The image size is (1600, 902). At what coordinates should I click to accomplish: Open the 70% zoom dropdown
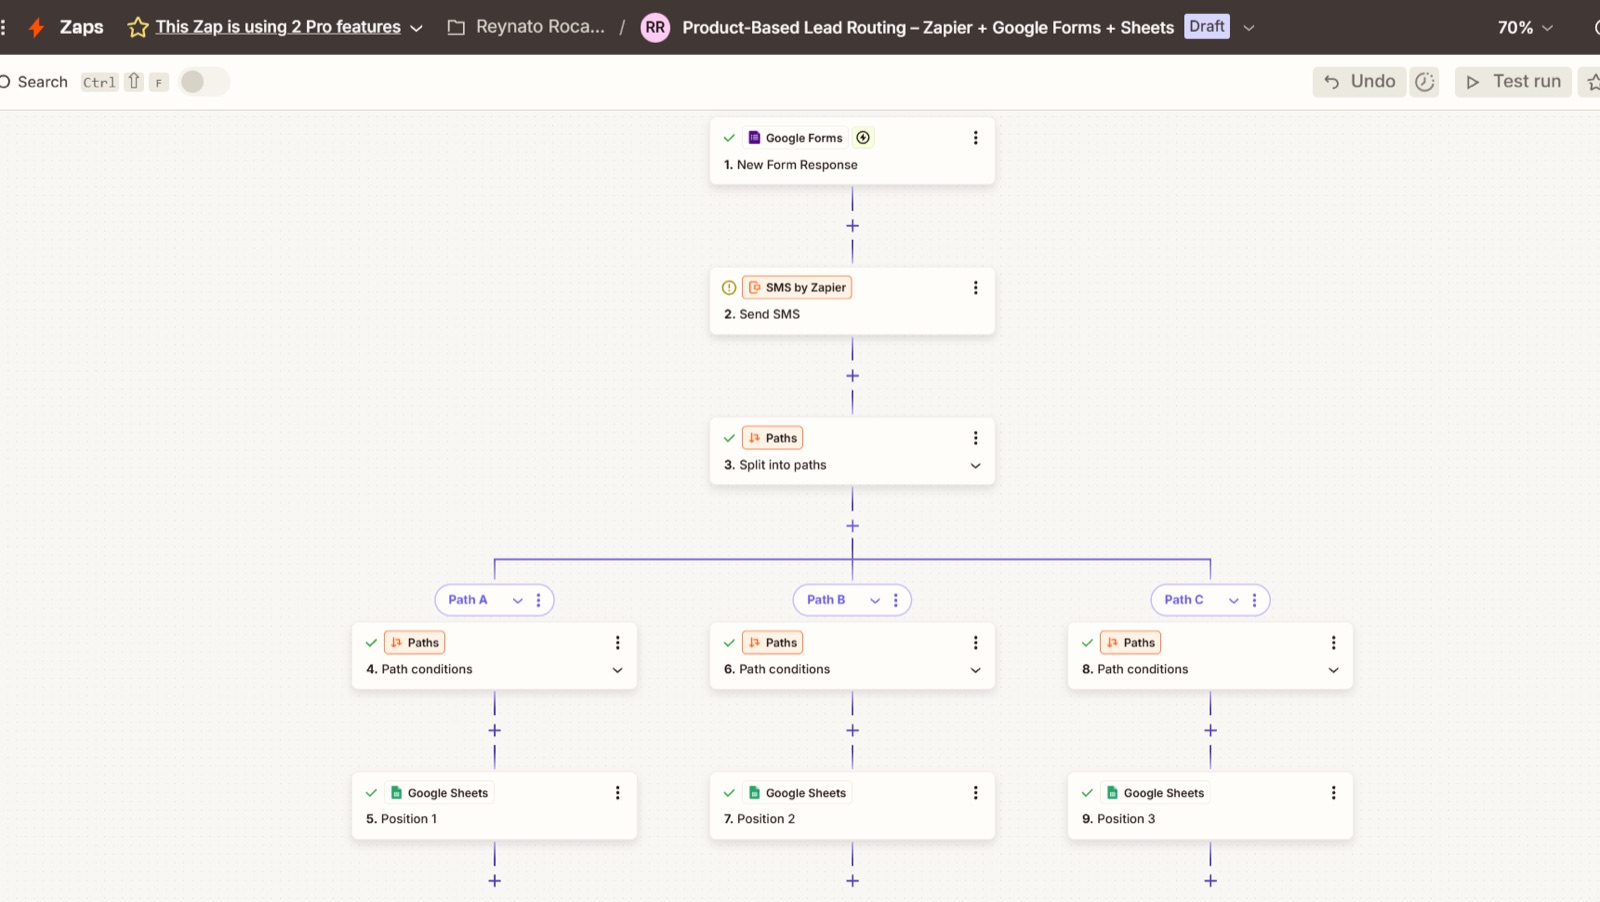[1525, 28]
